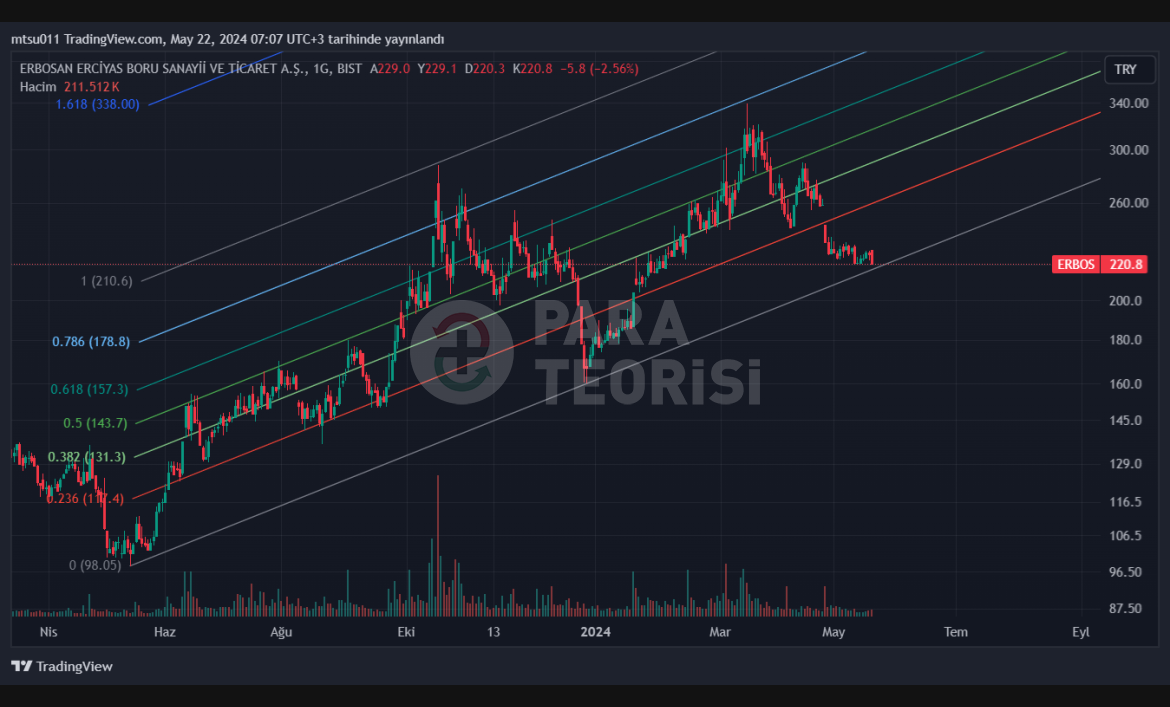Select the 0.5 (143.7) green level label
The width and height of the screenshot is (1170, 707).
click(x=95, y=423)
